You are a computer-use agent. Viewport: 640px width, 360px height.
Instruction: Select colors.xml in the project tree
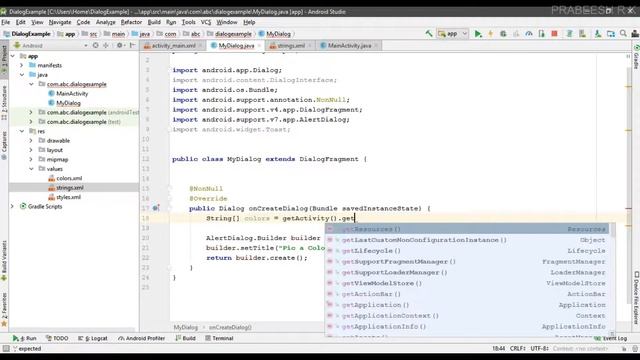69,178
